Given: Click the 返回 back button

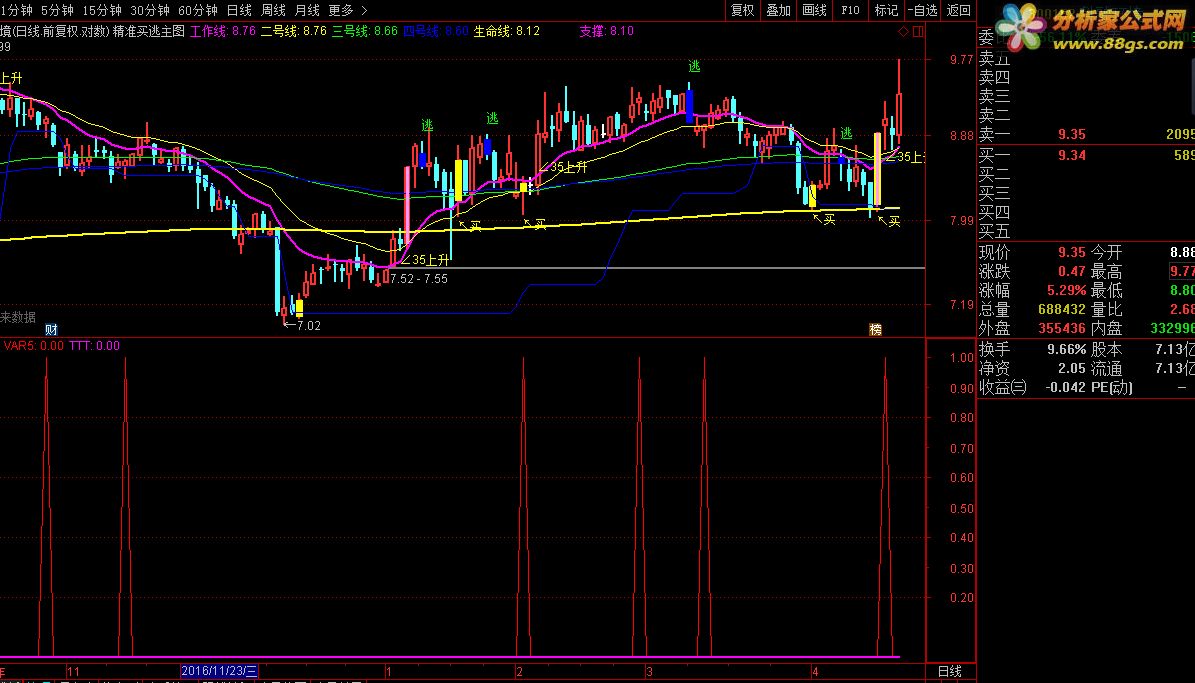Looking at the screenshot, I should tap(958, 10).
